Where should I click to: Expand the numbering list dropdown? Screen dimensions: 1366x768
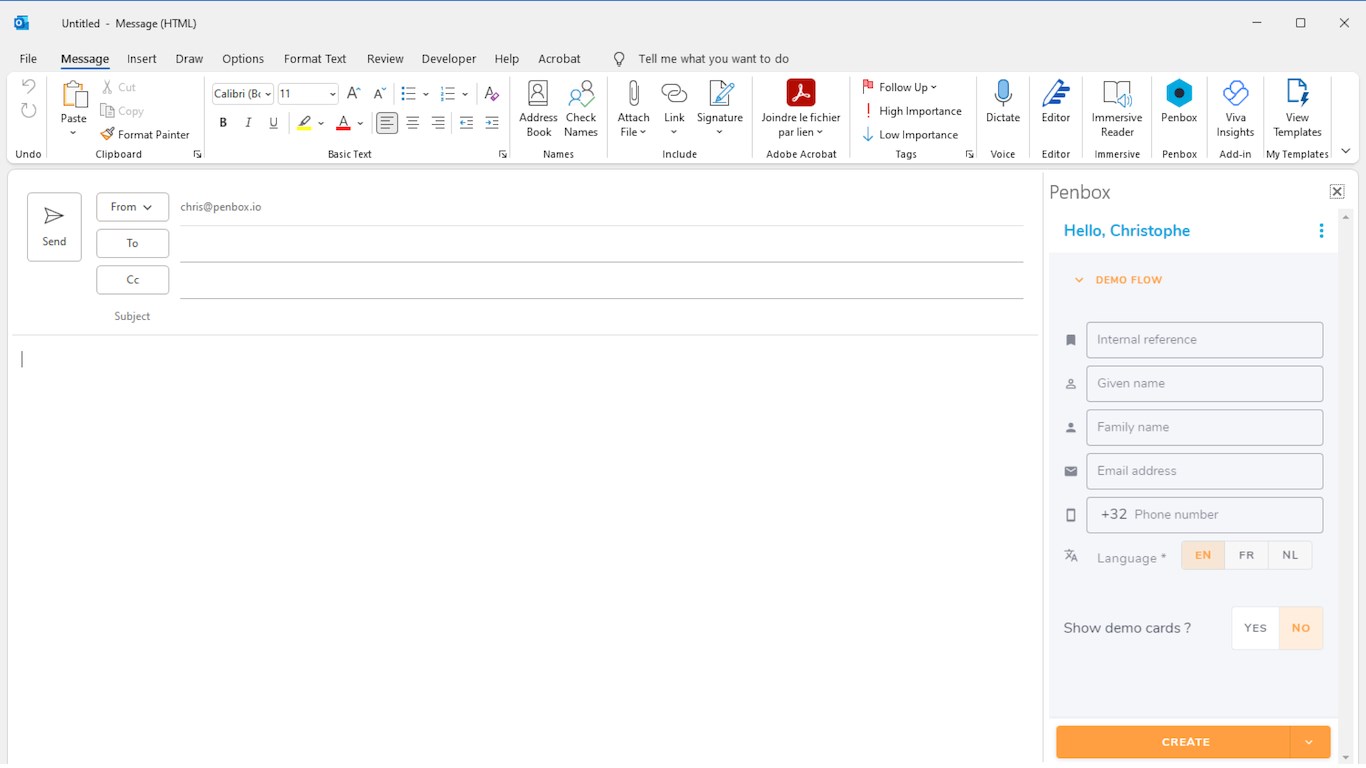pyautogui.click(x=465, y=94)
